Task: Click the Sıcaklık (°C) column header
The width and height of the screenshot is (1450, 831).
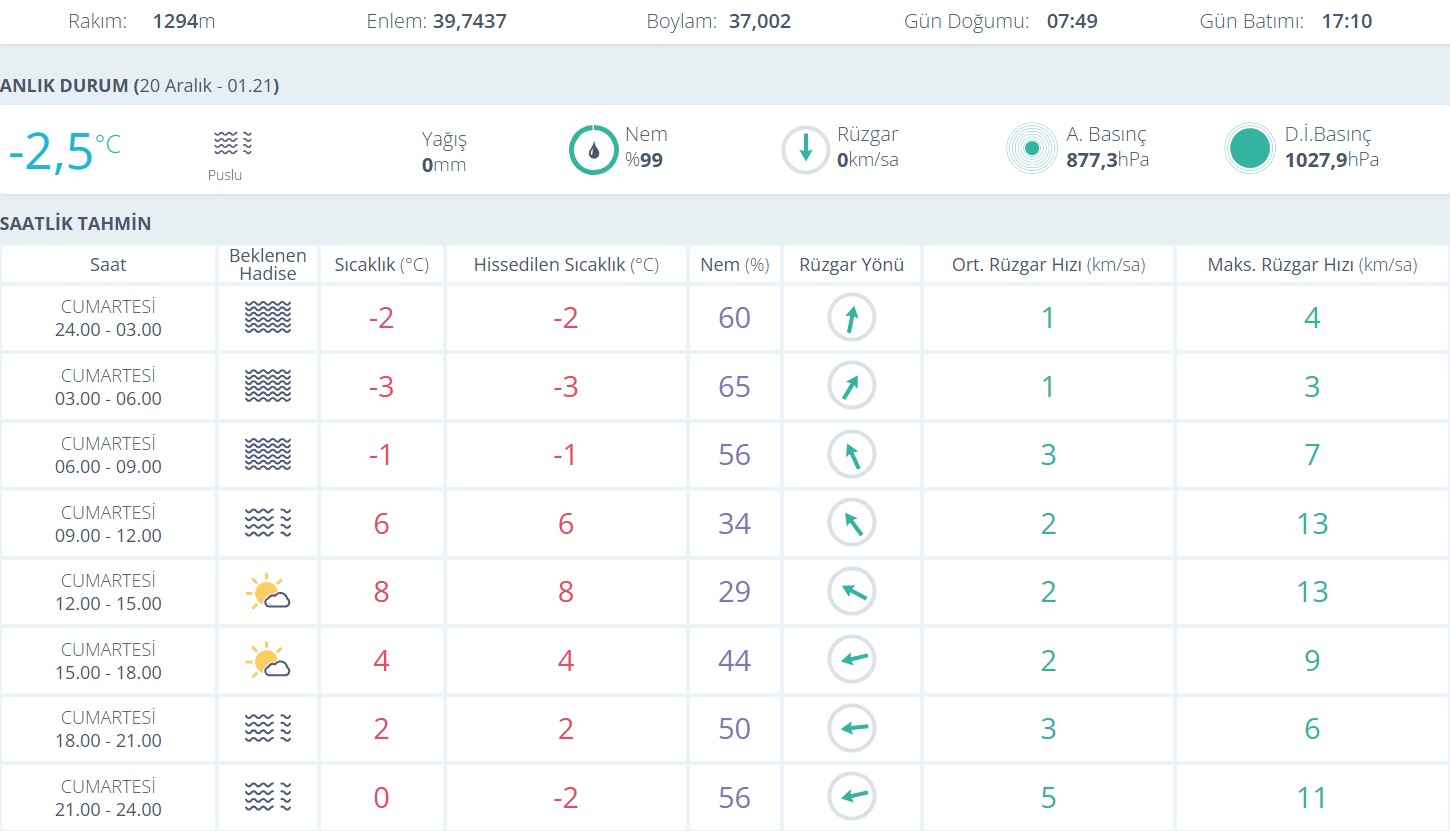Action: 381,265
